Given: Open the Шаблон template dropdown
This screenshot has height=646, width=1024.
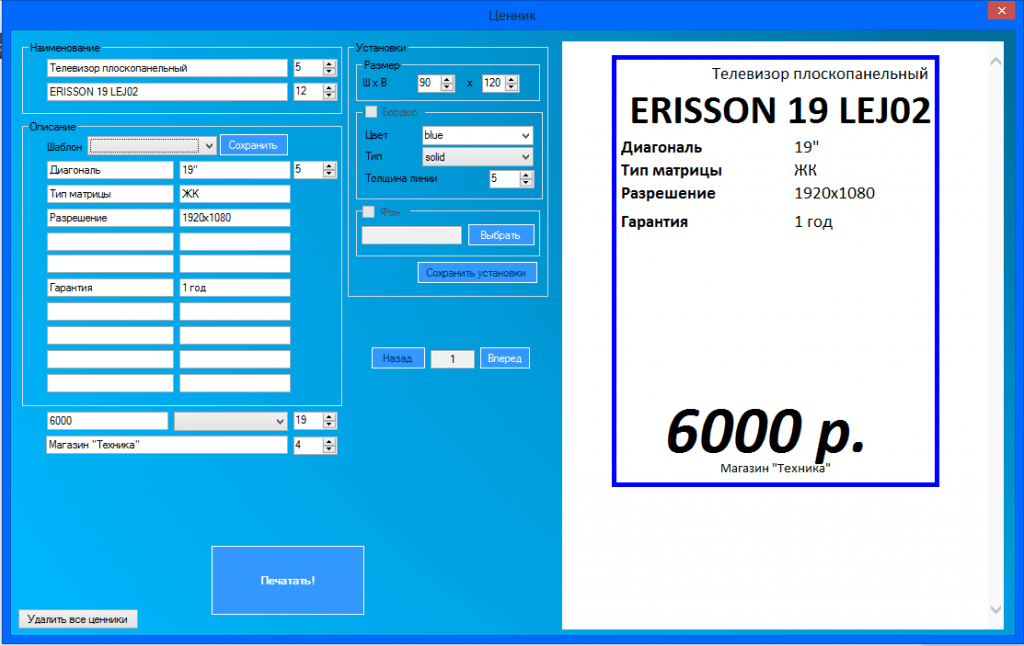Looking at the screenshot, I should [153, 146].
